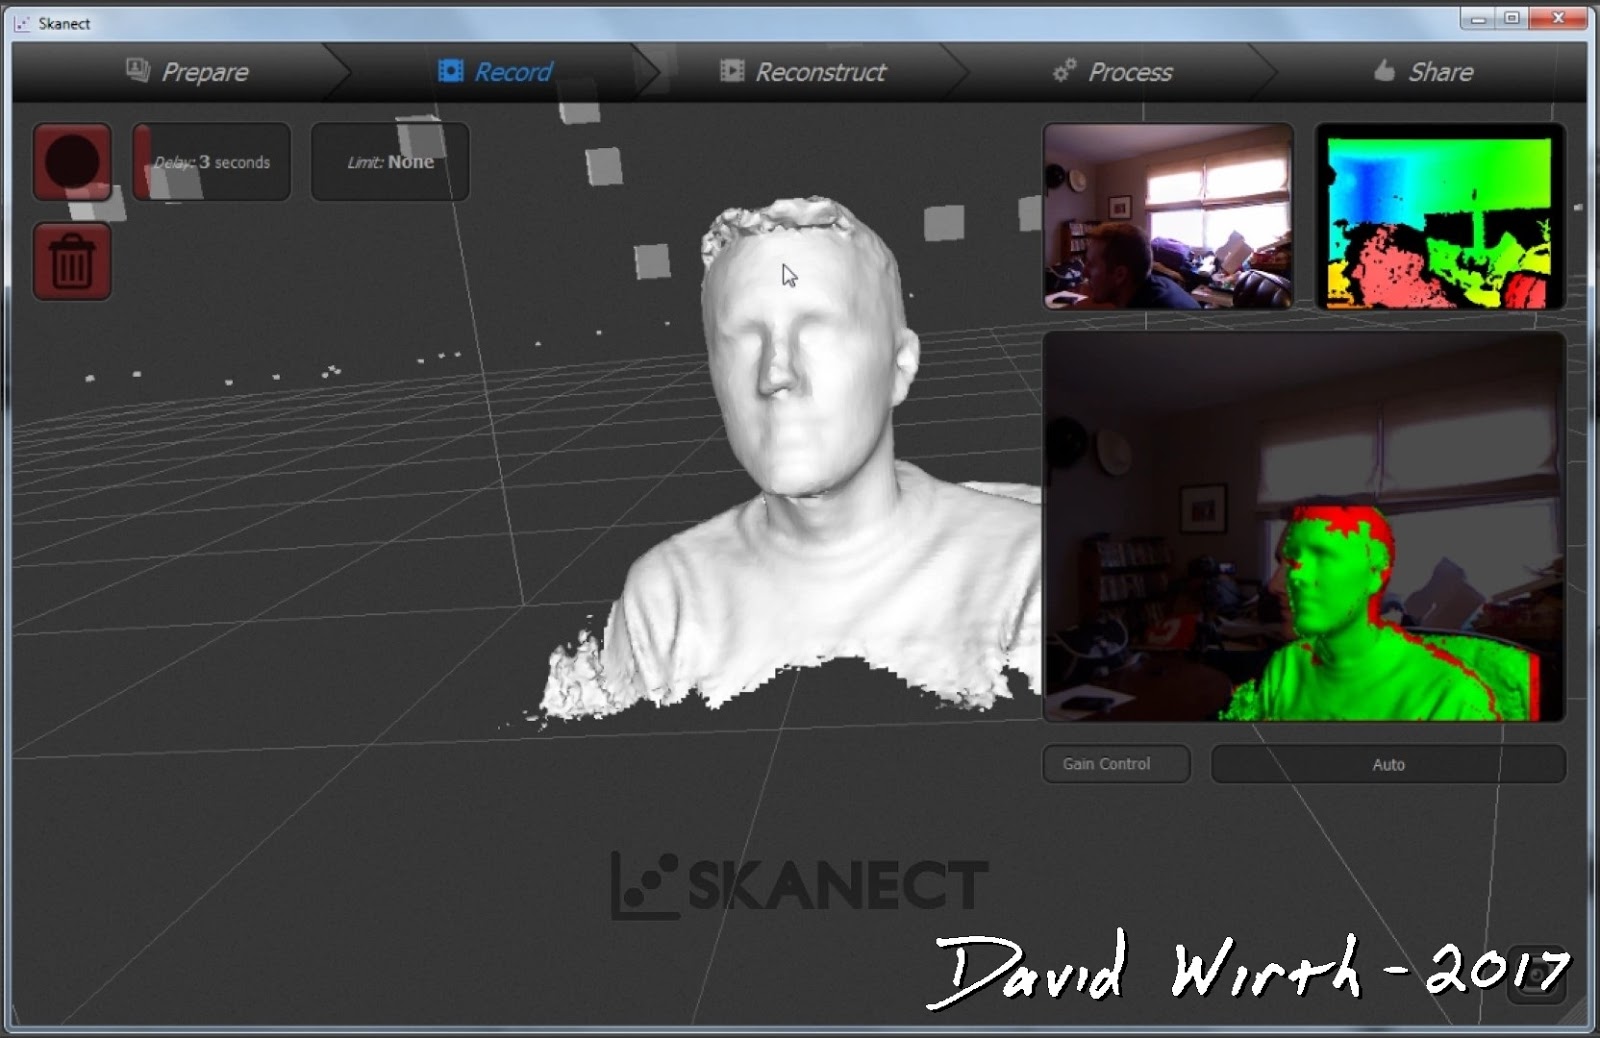Click the movie icon on the Reconstruct tab
1600x1038 pixels.
coord(731,70)
